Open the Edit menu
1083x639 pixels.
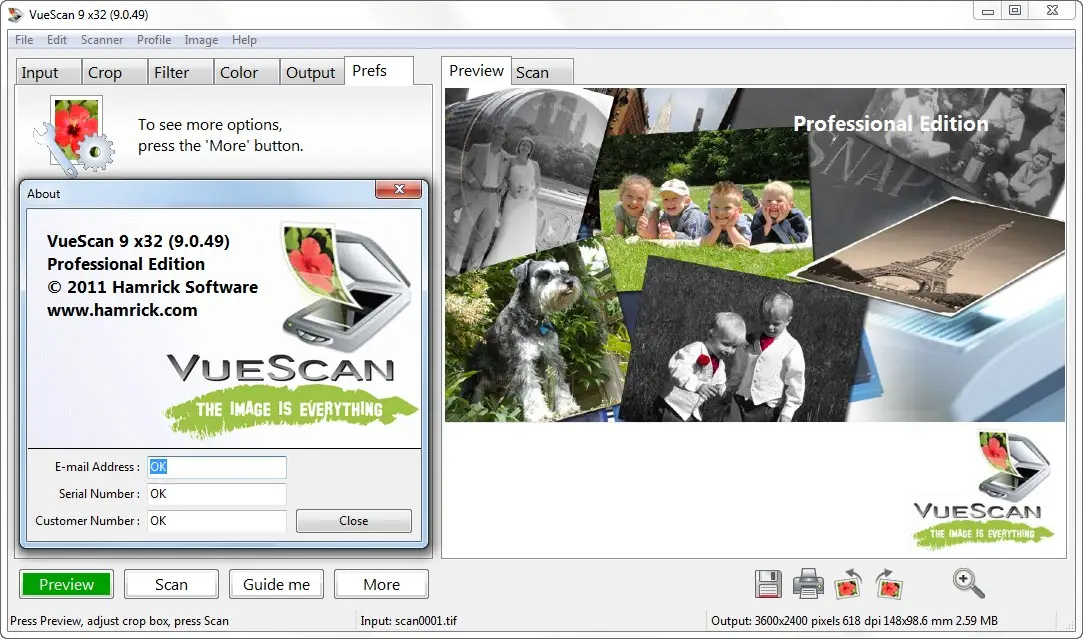57,40
